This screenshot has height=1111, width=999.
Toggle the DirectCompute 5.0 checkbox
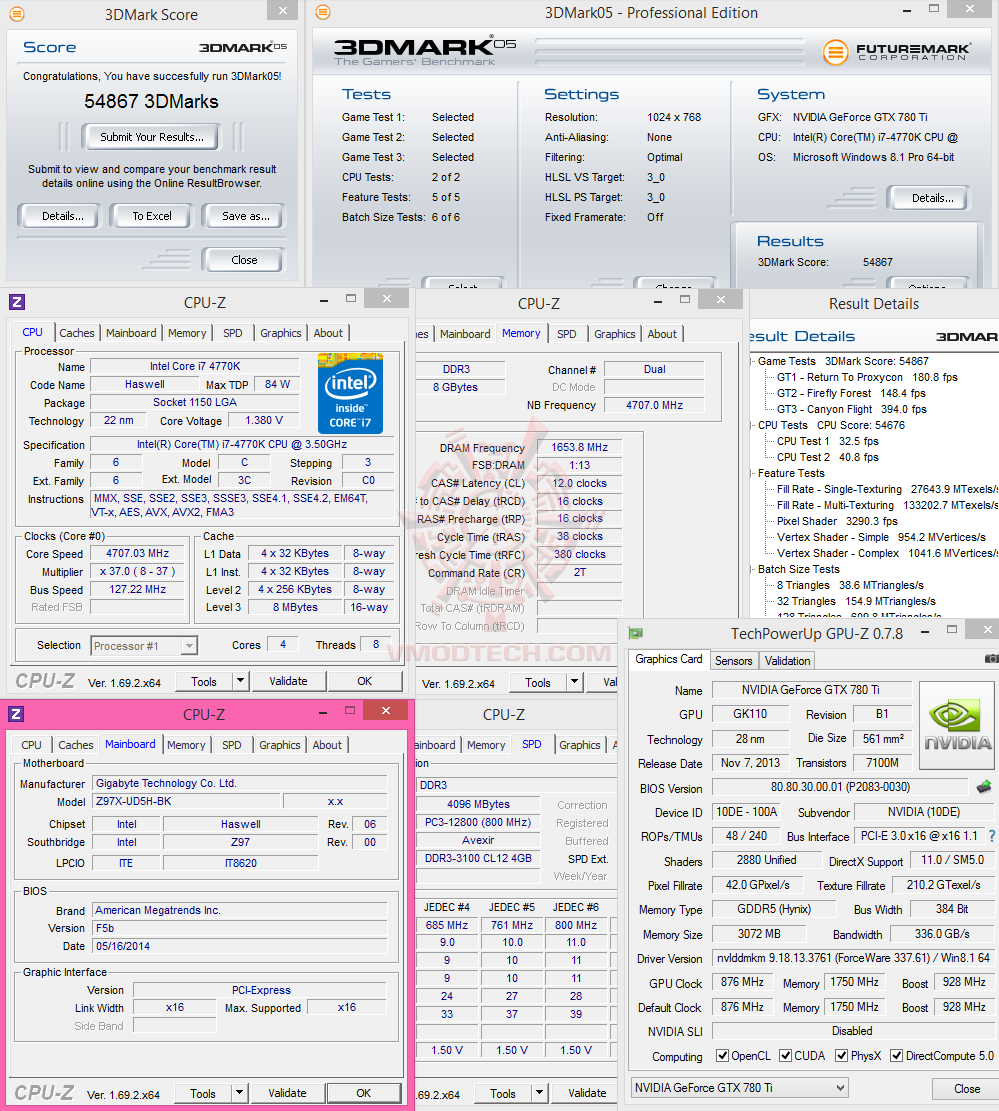896,1056
